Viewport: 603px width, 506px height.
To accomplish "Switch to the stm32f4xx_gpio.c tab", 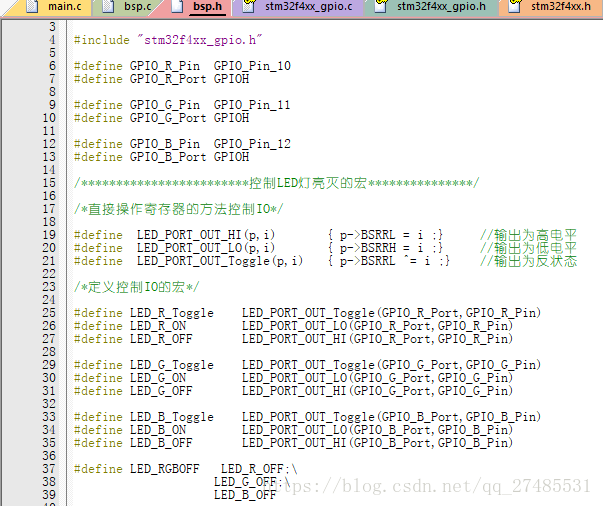I will [x=308, y=7].
